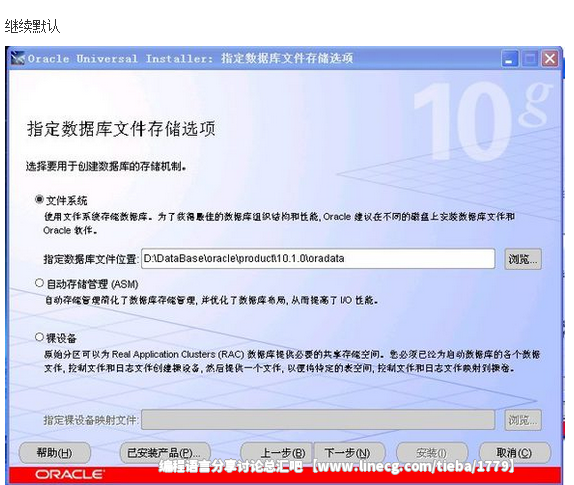Close the Oracle Universal Installer window

click(x=550, y=59)
